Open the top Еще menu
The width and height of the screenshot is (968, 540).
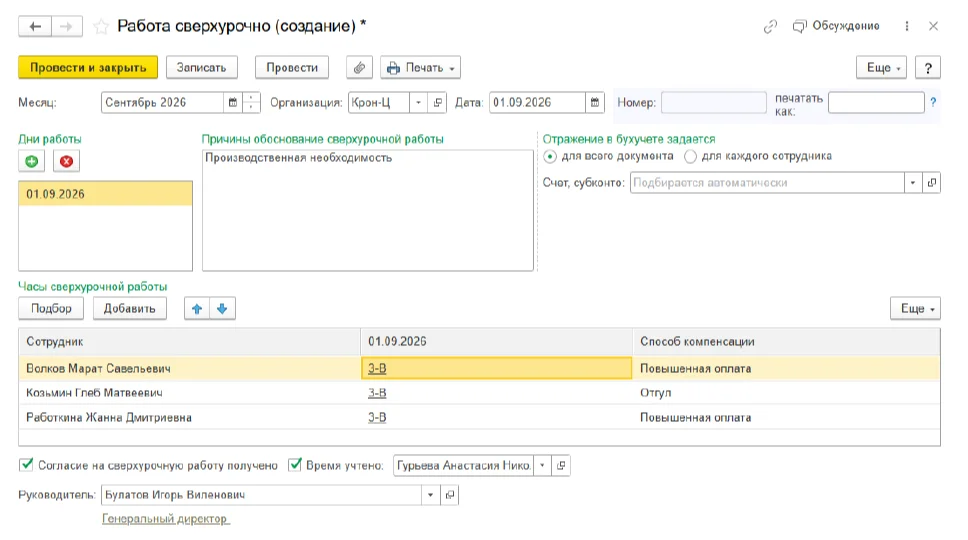(881, 67)
